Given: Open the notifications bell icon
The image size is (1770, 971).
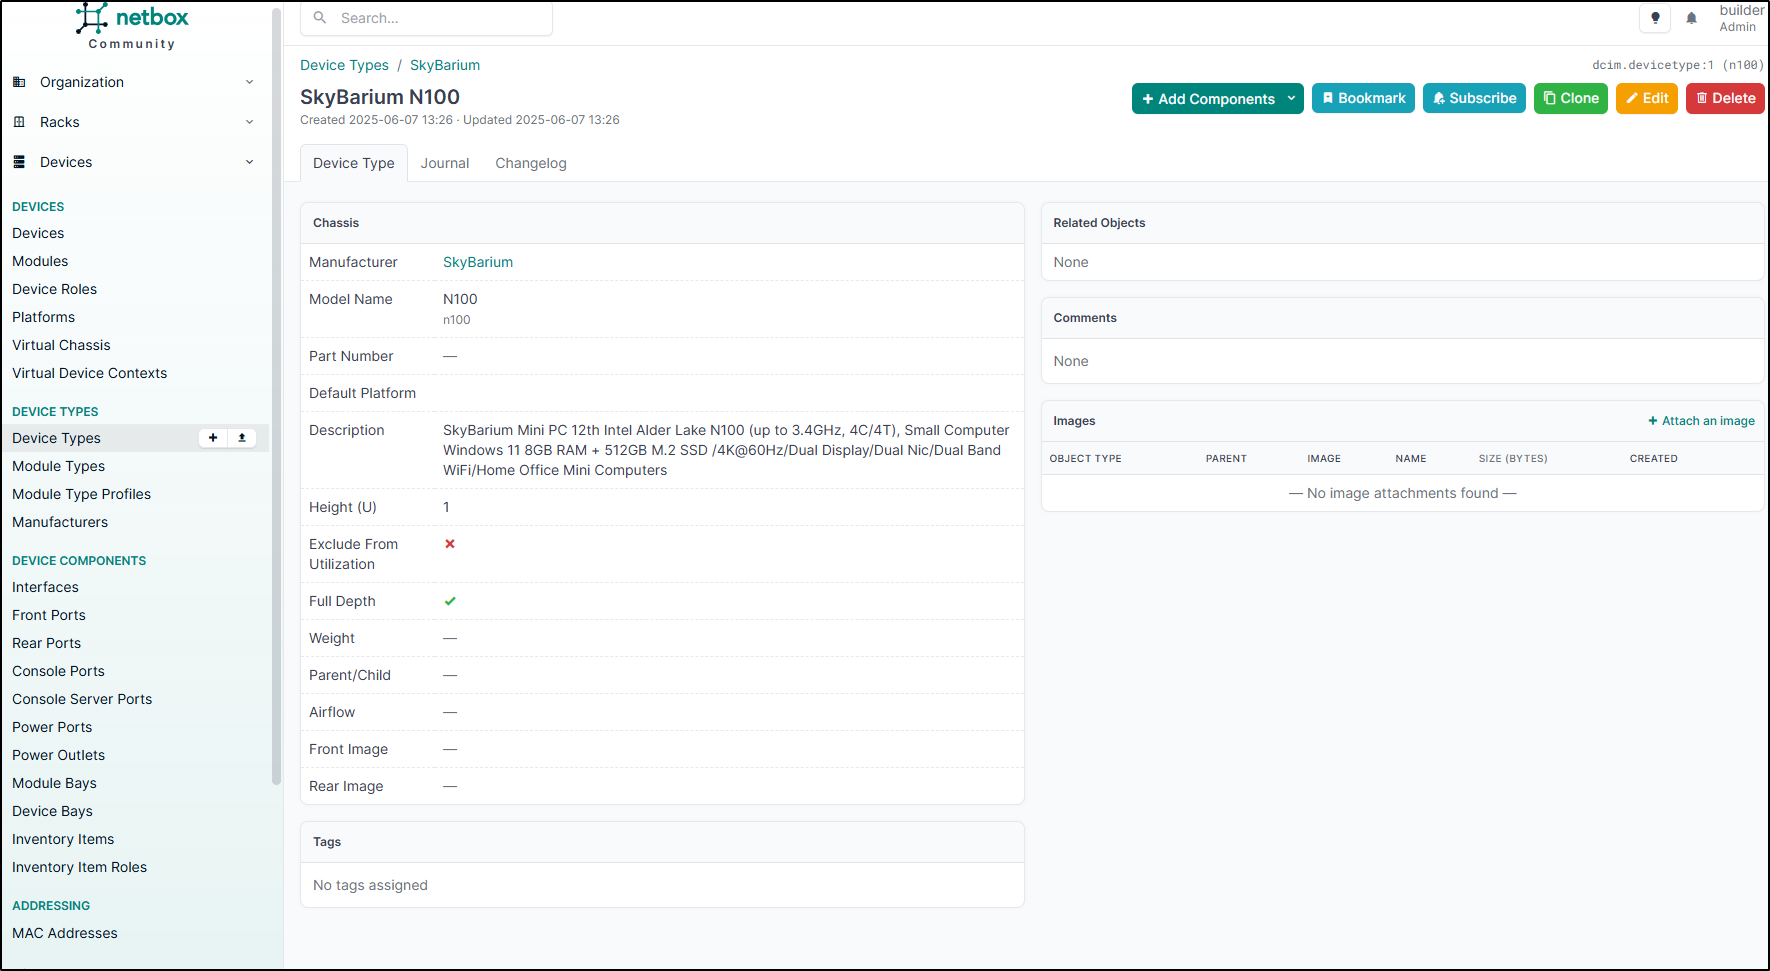Looking at the screenshot, I should [1692, 18].
